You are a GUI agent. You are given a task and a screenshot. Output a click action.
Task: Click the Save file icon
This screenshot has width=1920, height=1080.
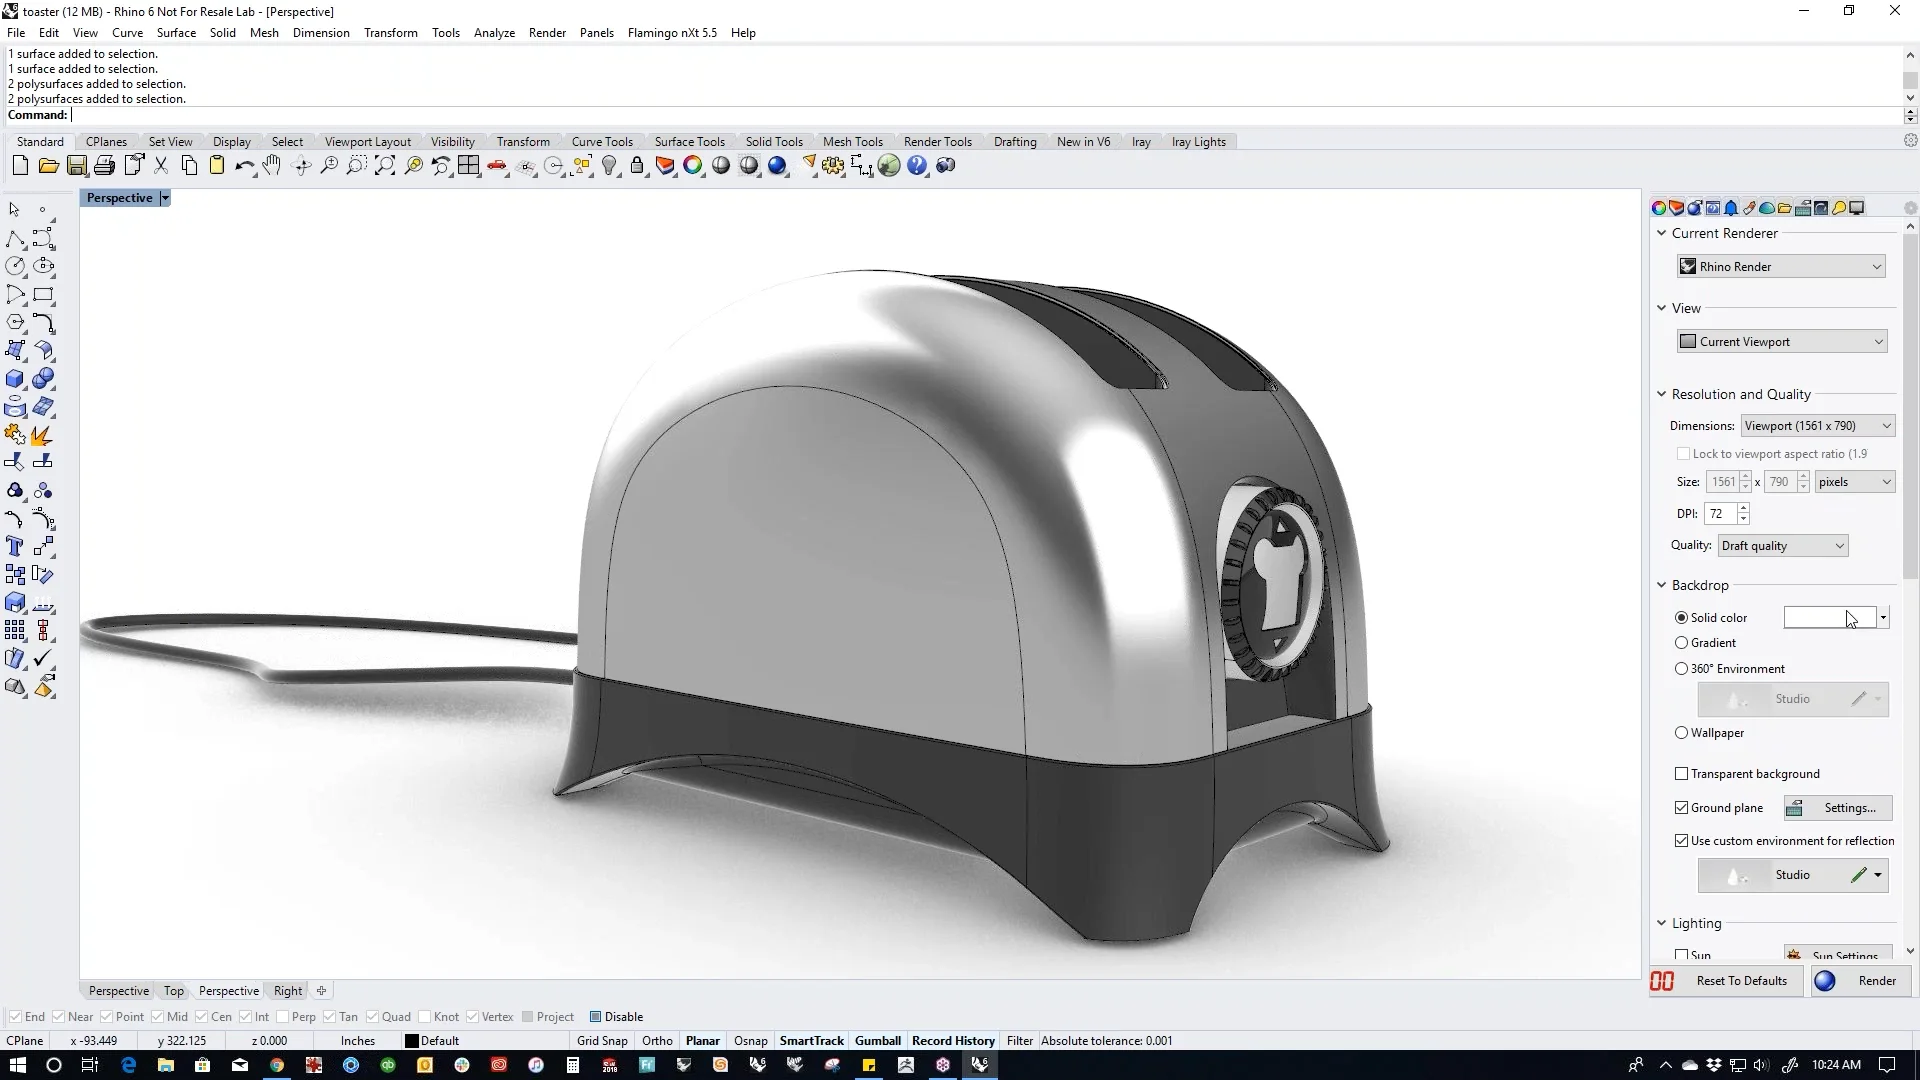click(x=76, y=166)
